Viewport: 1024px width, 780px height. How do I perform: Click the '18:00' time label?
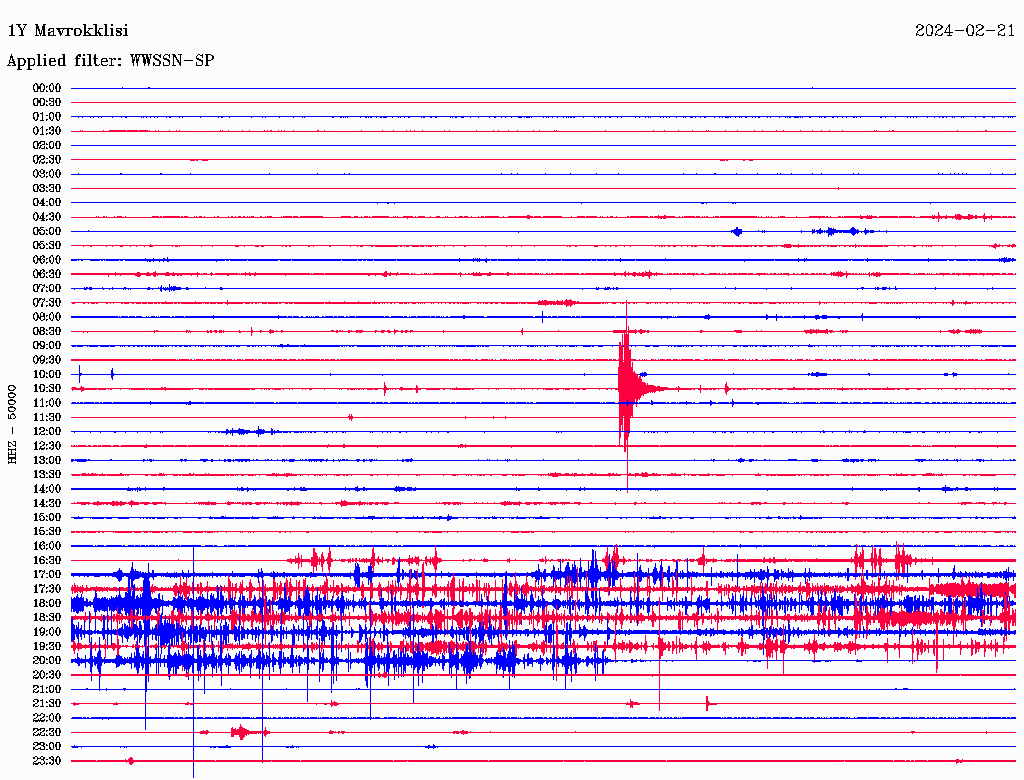(46, 603)
